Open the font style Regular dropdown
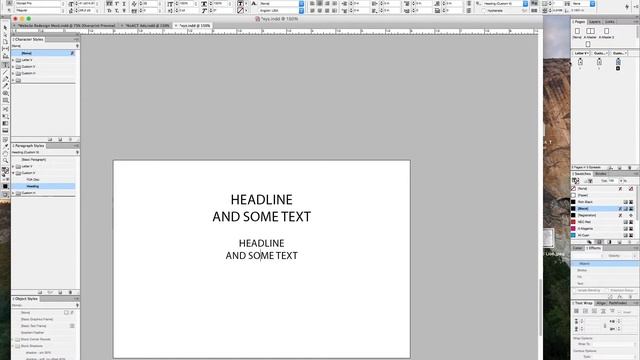This screenshot has width=640, height=360. point(62,10)
